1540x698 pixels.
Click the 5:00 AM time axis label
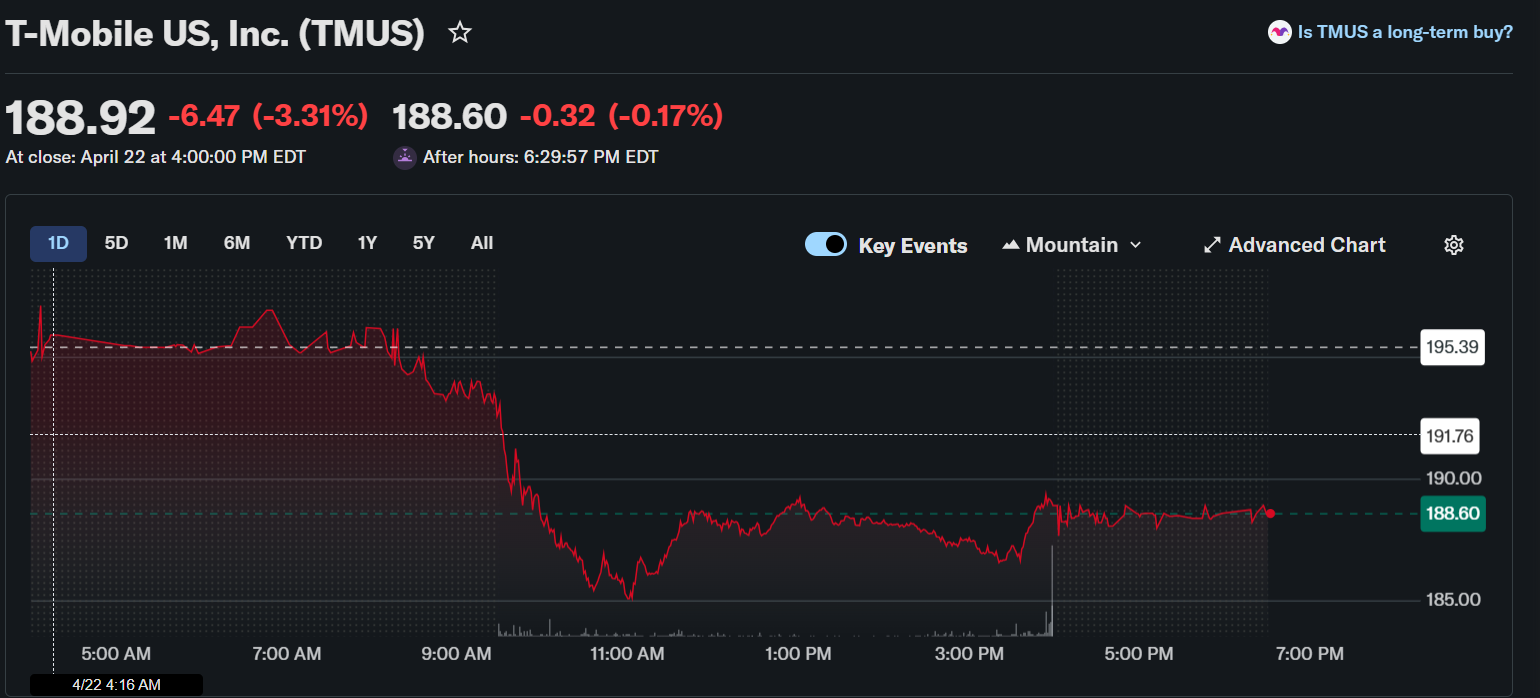(x=116, y=654)
